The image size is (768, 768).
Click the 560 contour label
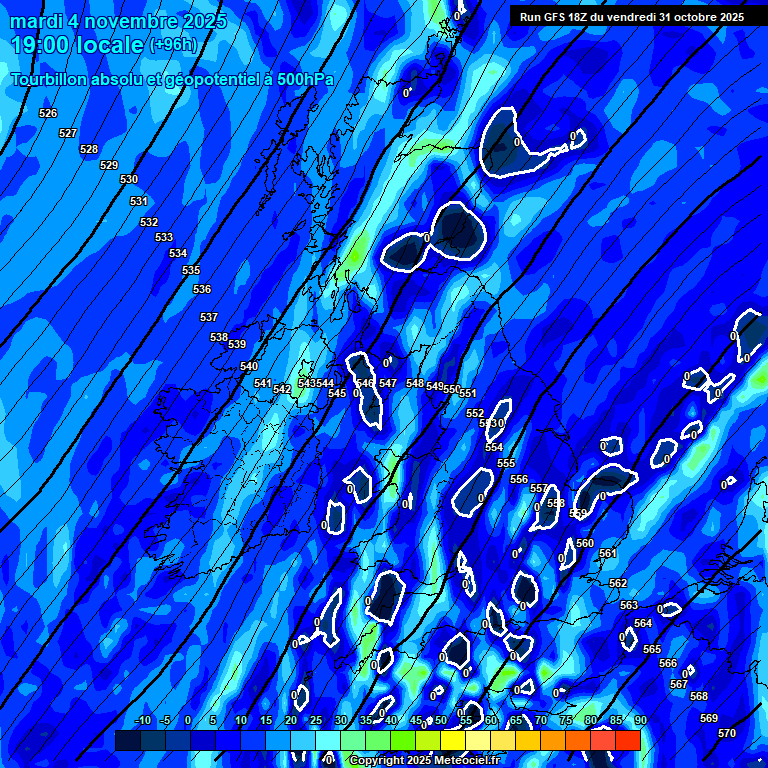coord(585,543)
